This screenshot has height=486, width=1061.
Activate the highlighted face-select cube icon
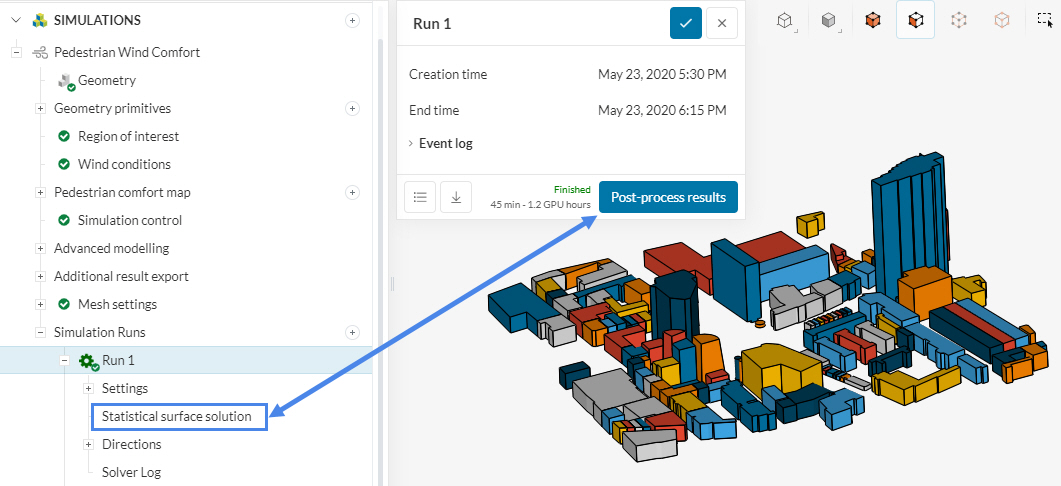(915, 20)
